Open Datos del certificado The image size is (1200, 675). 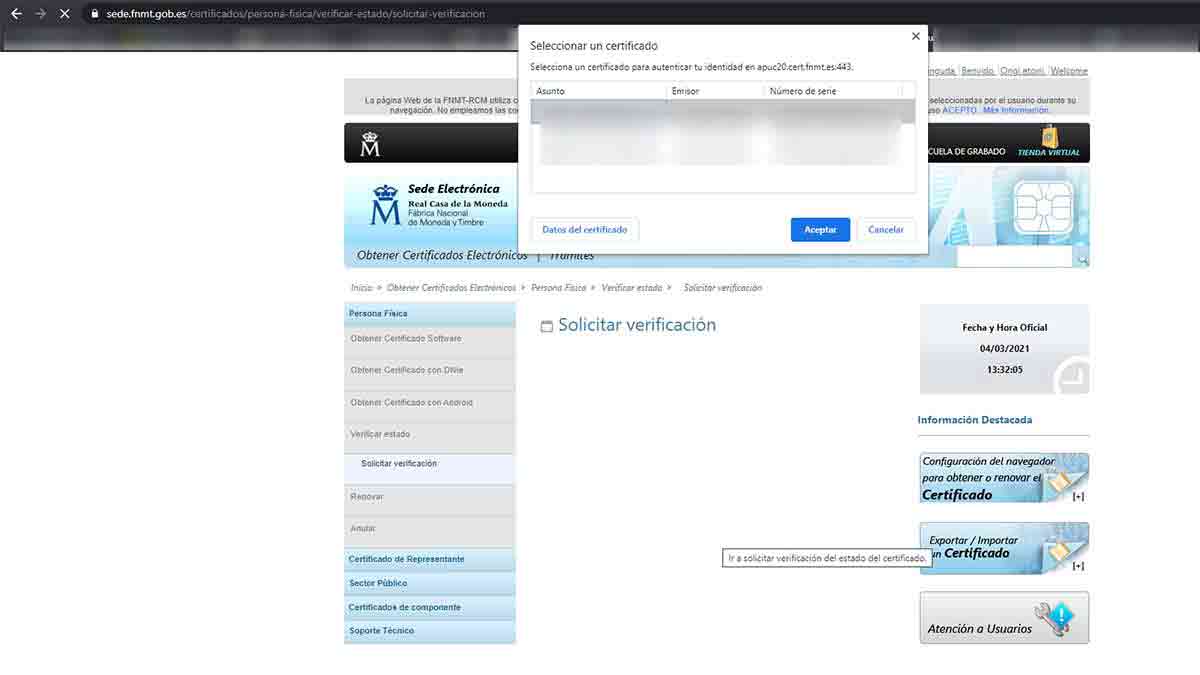[584, 229]
